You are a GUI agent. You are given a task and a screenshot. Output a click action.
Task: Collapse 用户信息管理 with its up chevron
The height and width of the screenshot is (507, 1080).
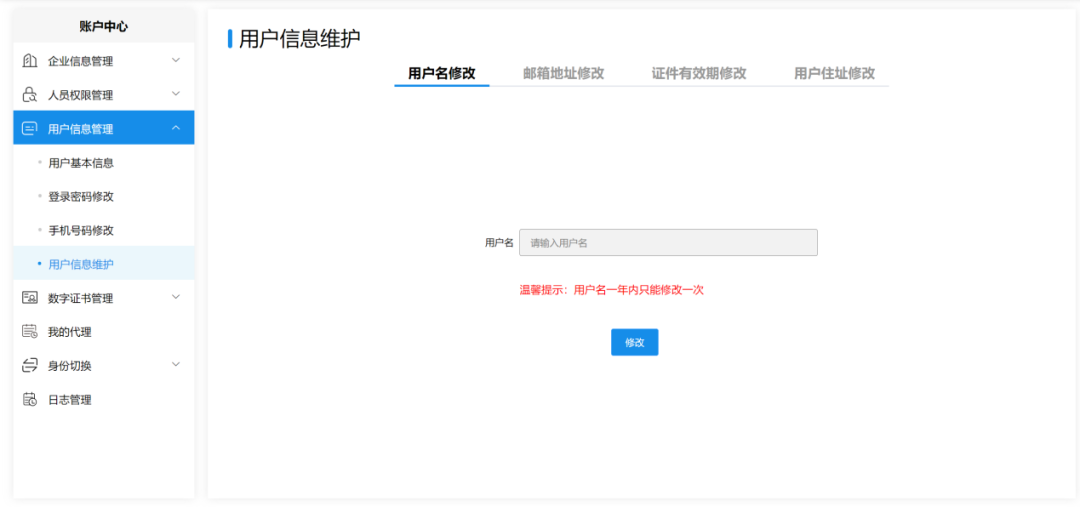pyautogui.click(x=176, y=127)
